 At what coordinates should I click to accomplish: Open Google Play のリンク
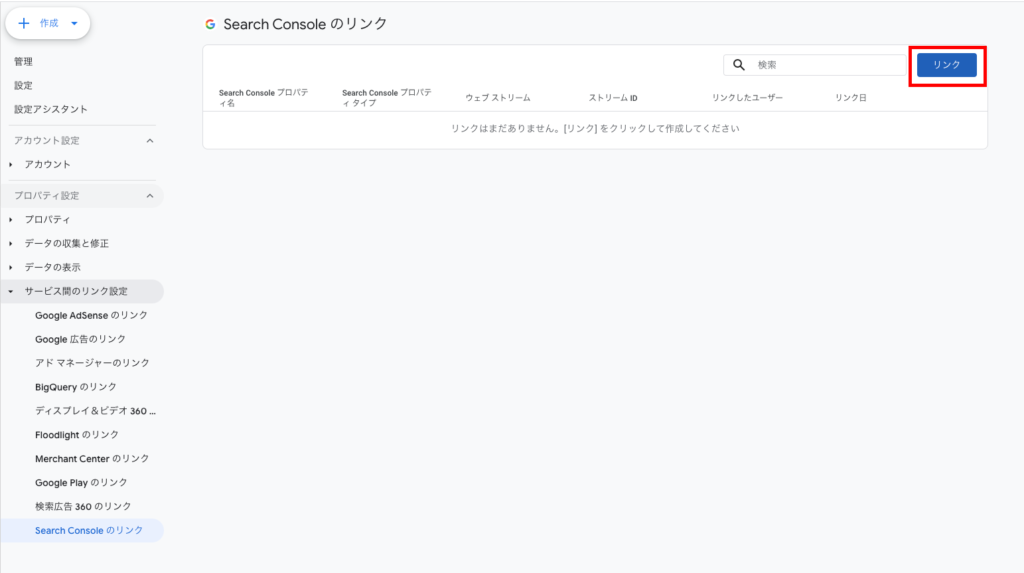(x=81, y=482)
